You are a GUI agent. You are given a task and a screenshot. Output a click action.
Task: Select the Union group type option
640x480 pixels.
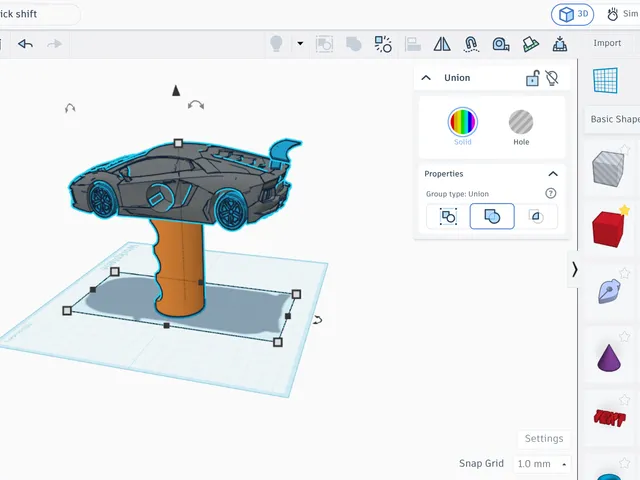point(492,216)
